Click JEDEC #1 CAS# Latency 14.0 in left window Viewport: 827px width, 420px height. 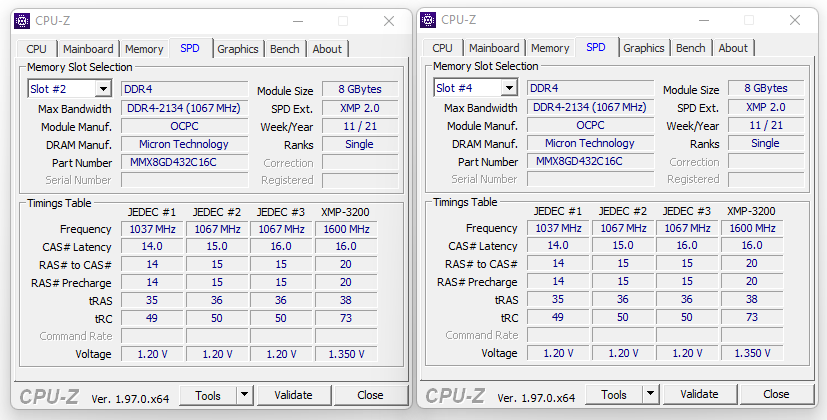[152, 246]
